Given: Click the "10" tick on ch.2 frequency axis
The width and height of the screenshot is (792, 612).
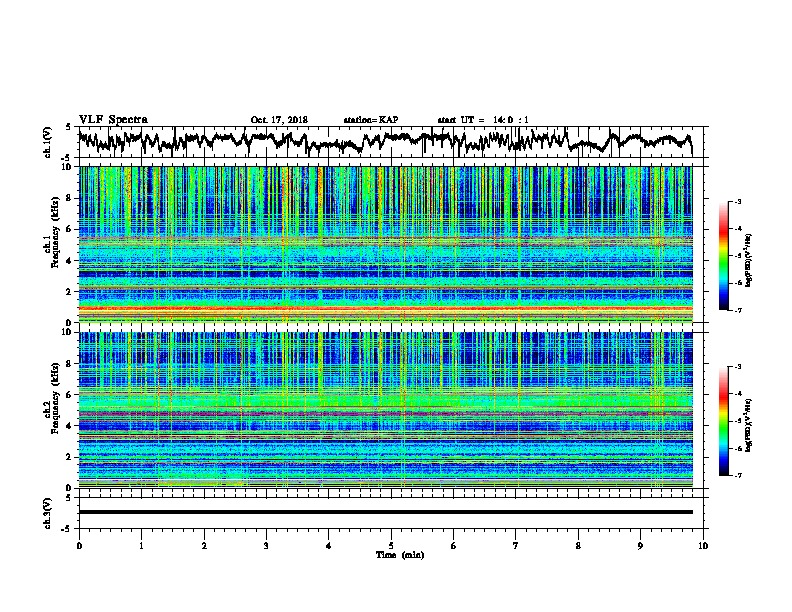Looking at the screenshot, I should [67, 332].
